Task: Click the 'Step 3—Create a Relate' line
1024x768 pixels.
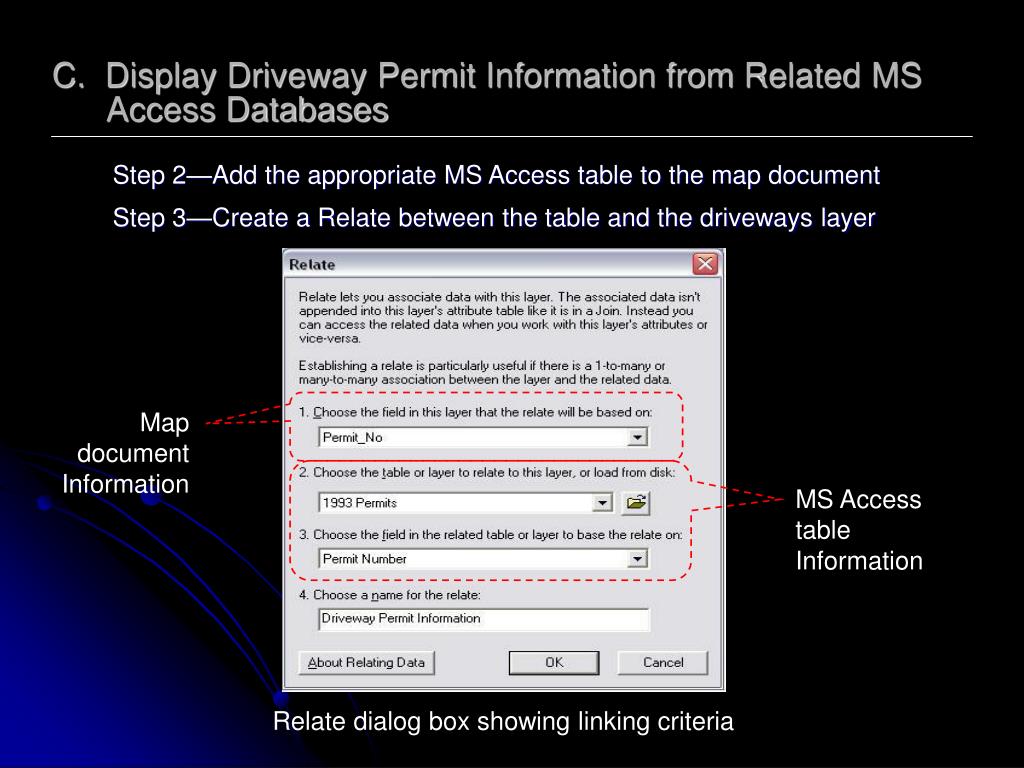Action: click(494, 218)
